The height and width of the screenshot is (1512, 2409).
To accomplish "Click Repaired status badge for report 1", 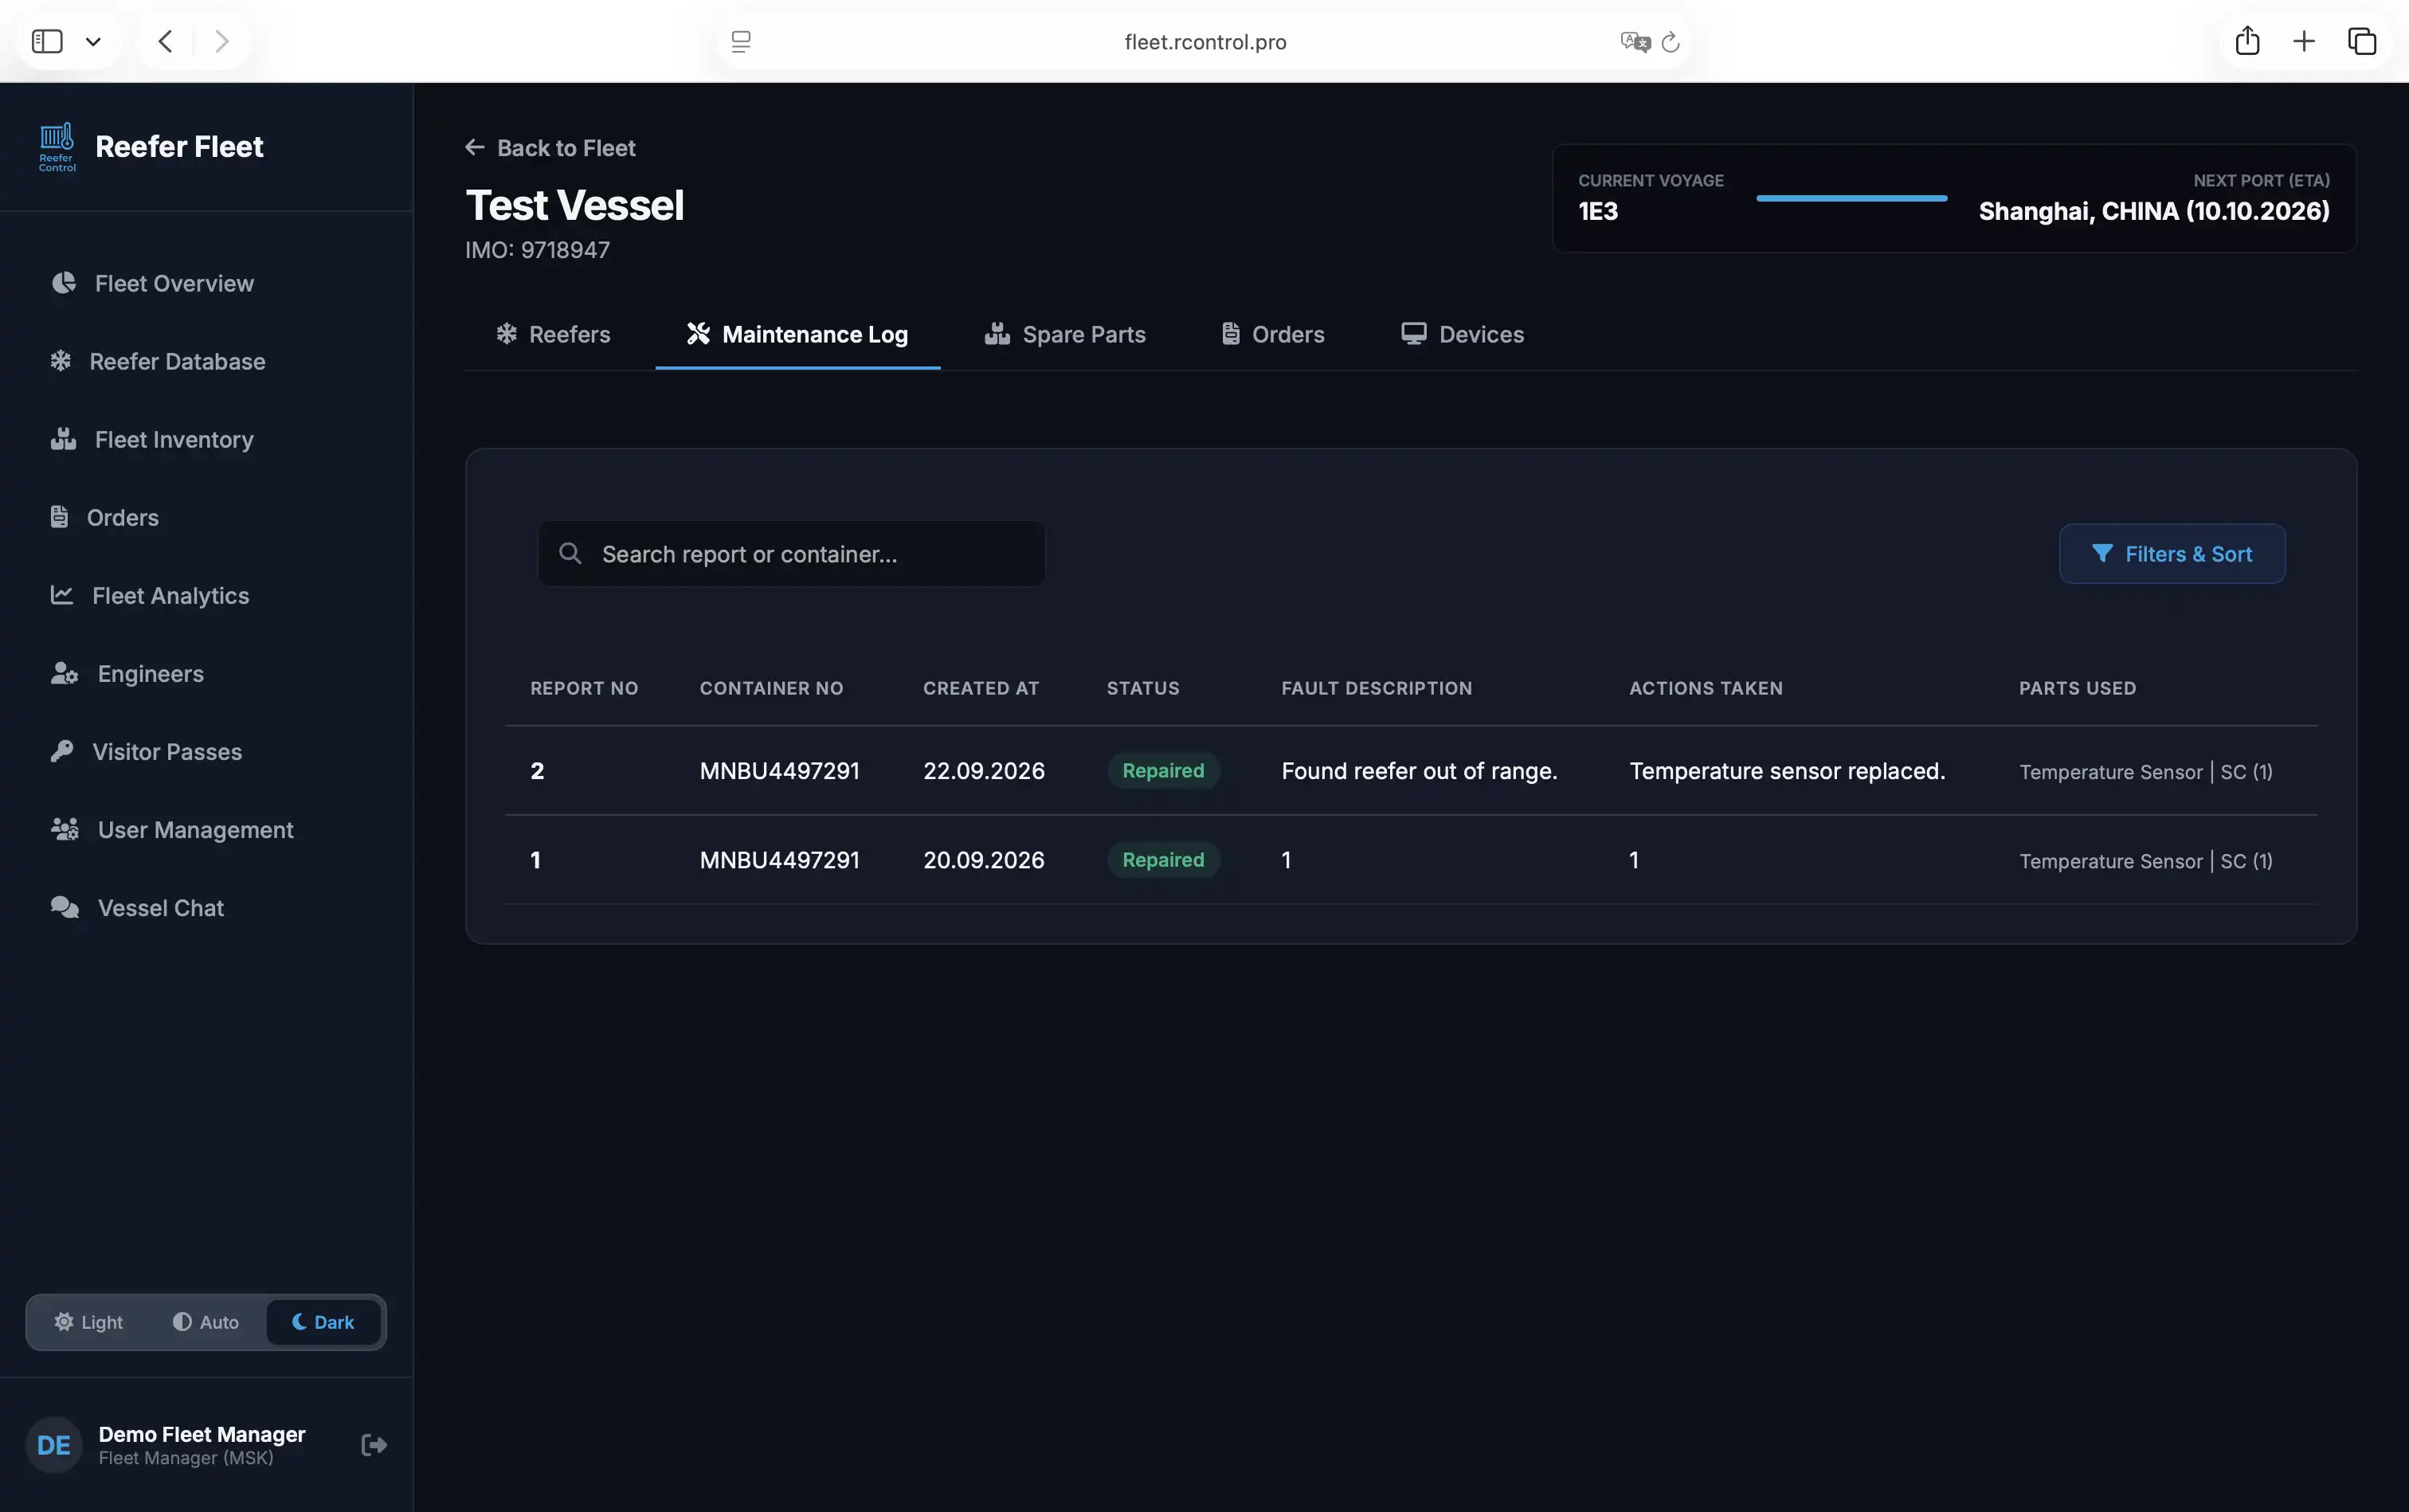I will (1163, 860).
